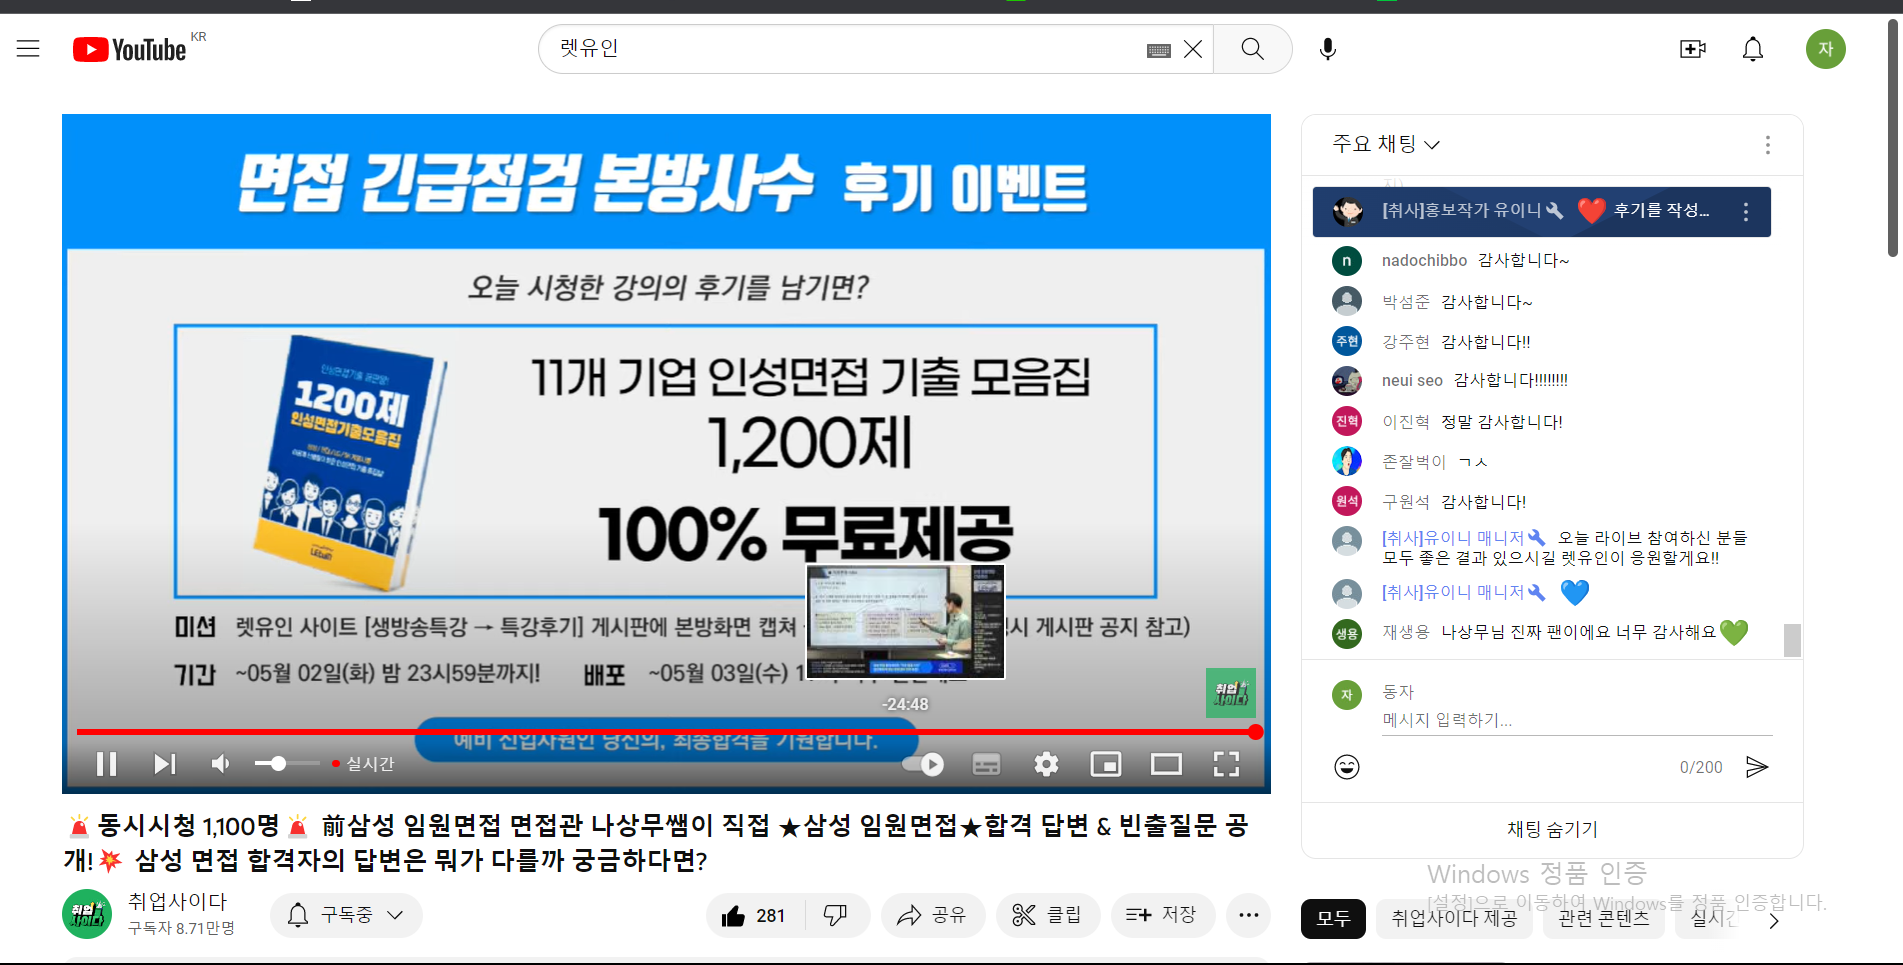1903x965 pixels.
Task: Click the chat message input field
Action: [1577, 720]
